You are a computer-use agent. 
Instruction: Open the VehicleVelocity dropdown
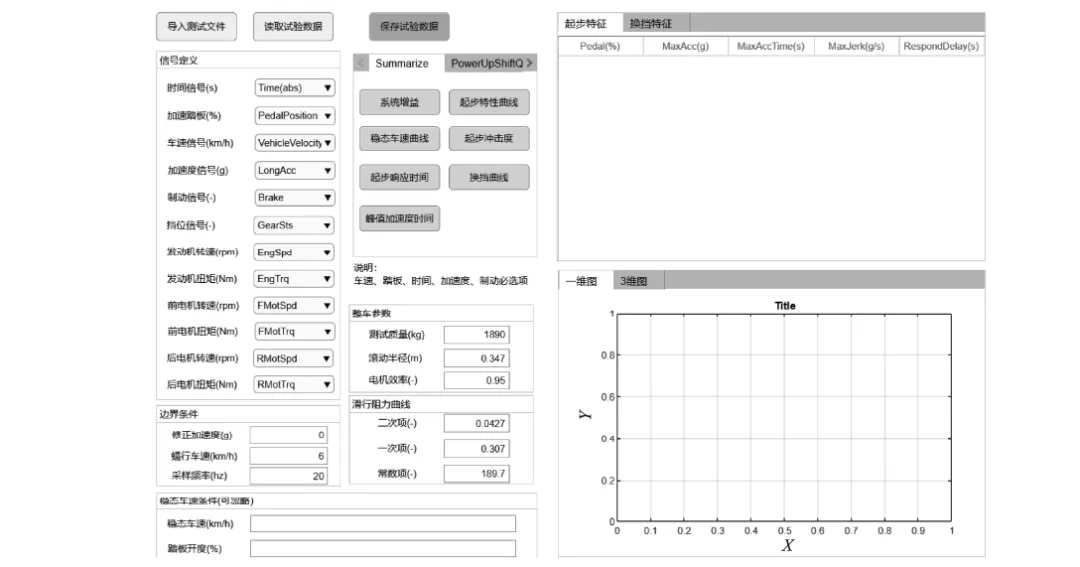pos(294,143)
